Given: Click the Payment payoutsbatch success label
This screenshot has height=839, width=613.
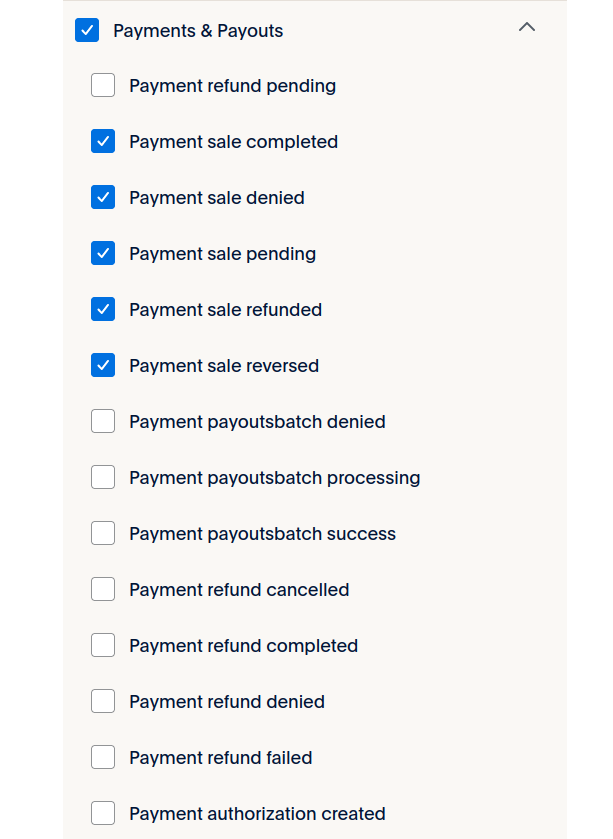Looking at the screenshot, I should click(x=262, y=534).
